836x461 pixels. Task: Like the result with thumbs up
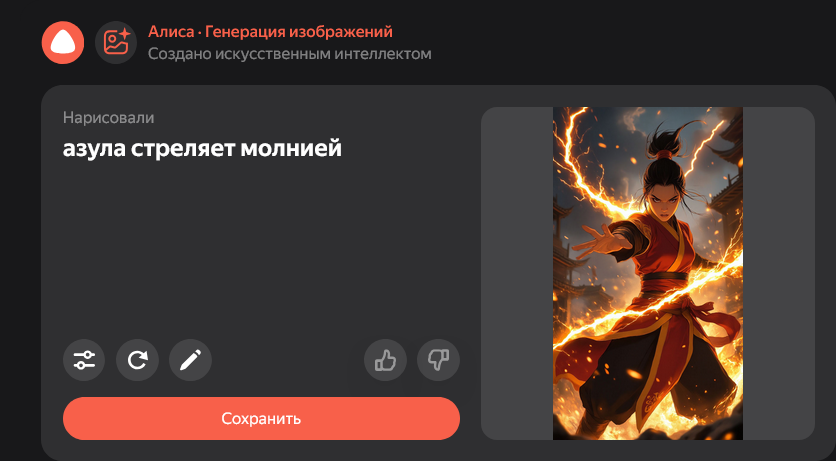pos(385,360)
